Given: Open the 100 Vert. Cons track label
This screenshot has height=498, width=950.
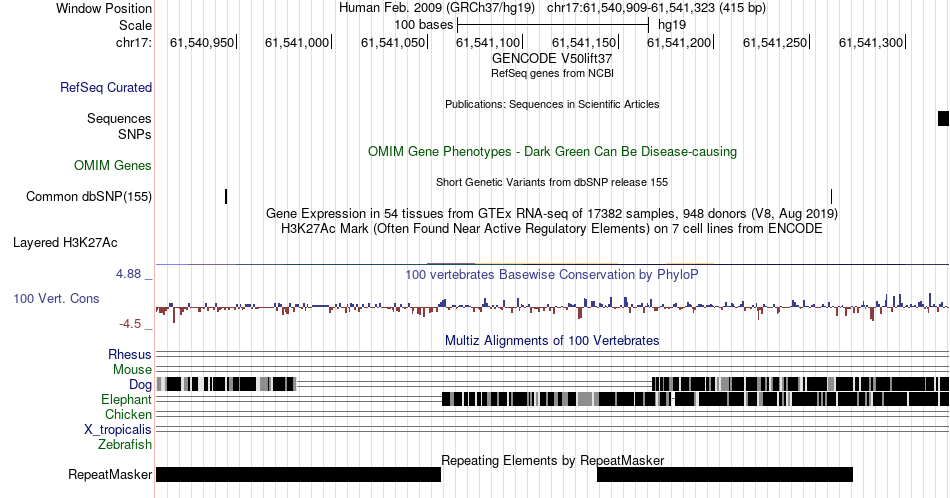Looking at the screenshot, I should click(56, 298).
